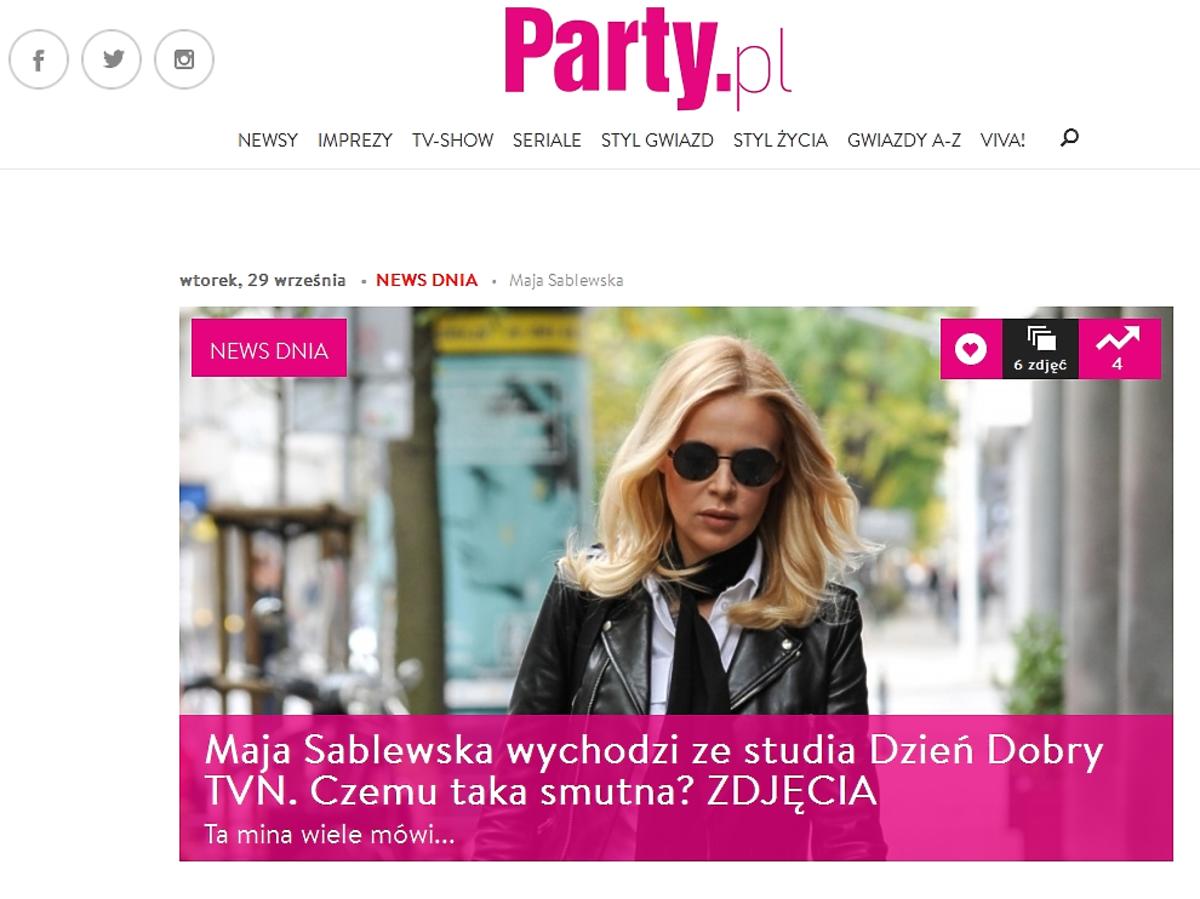Go to SERIALE section
The width and height of the screenshot is (1200, 899).
click(547, 140)
